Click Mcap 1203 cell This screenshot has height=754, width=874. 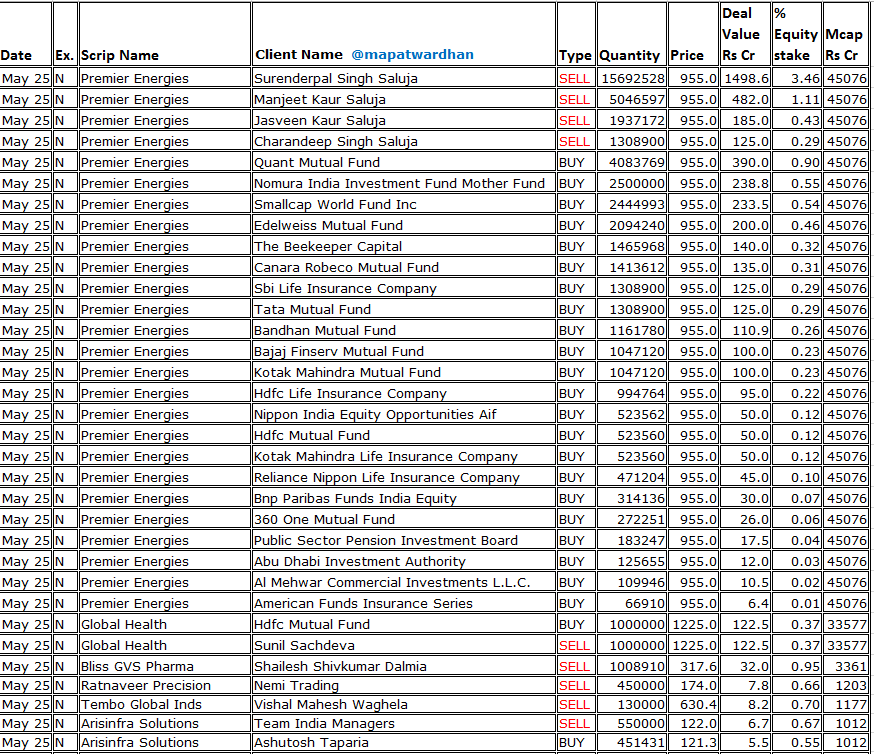846,685
